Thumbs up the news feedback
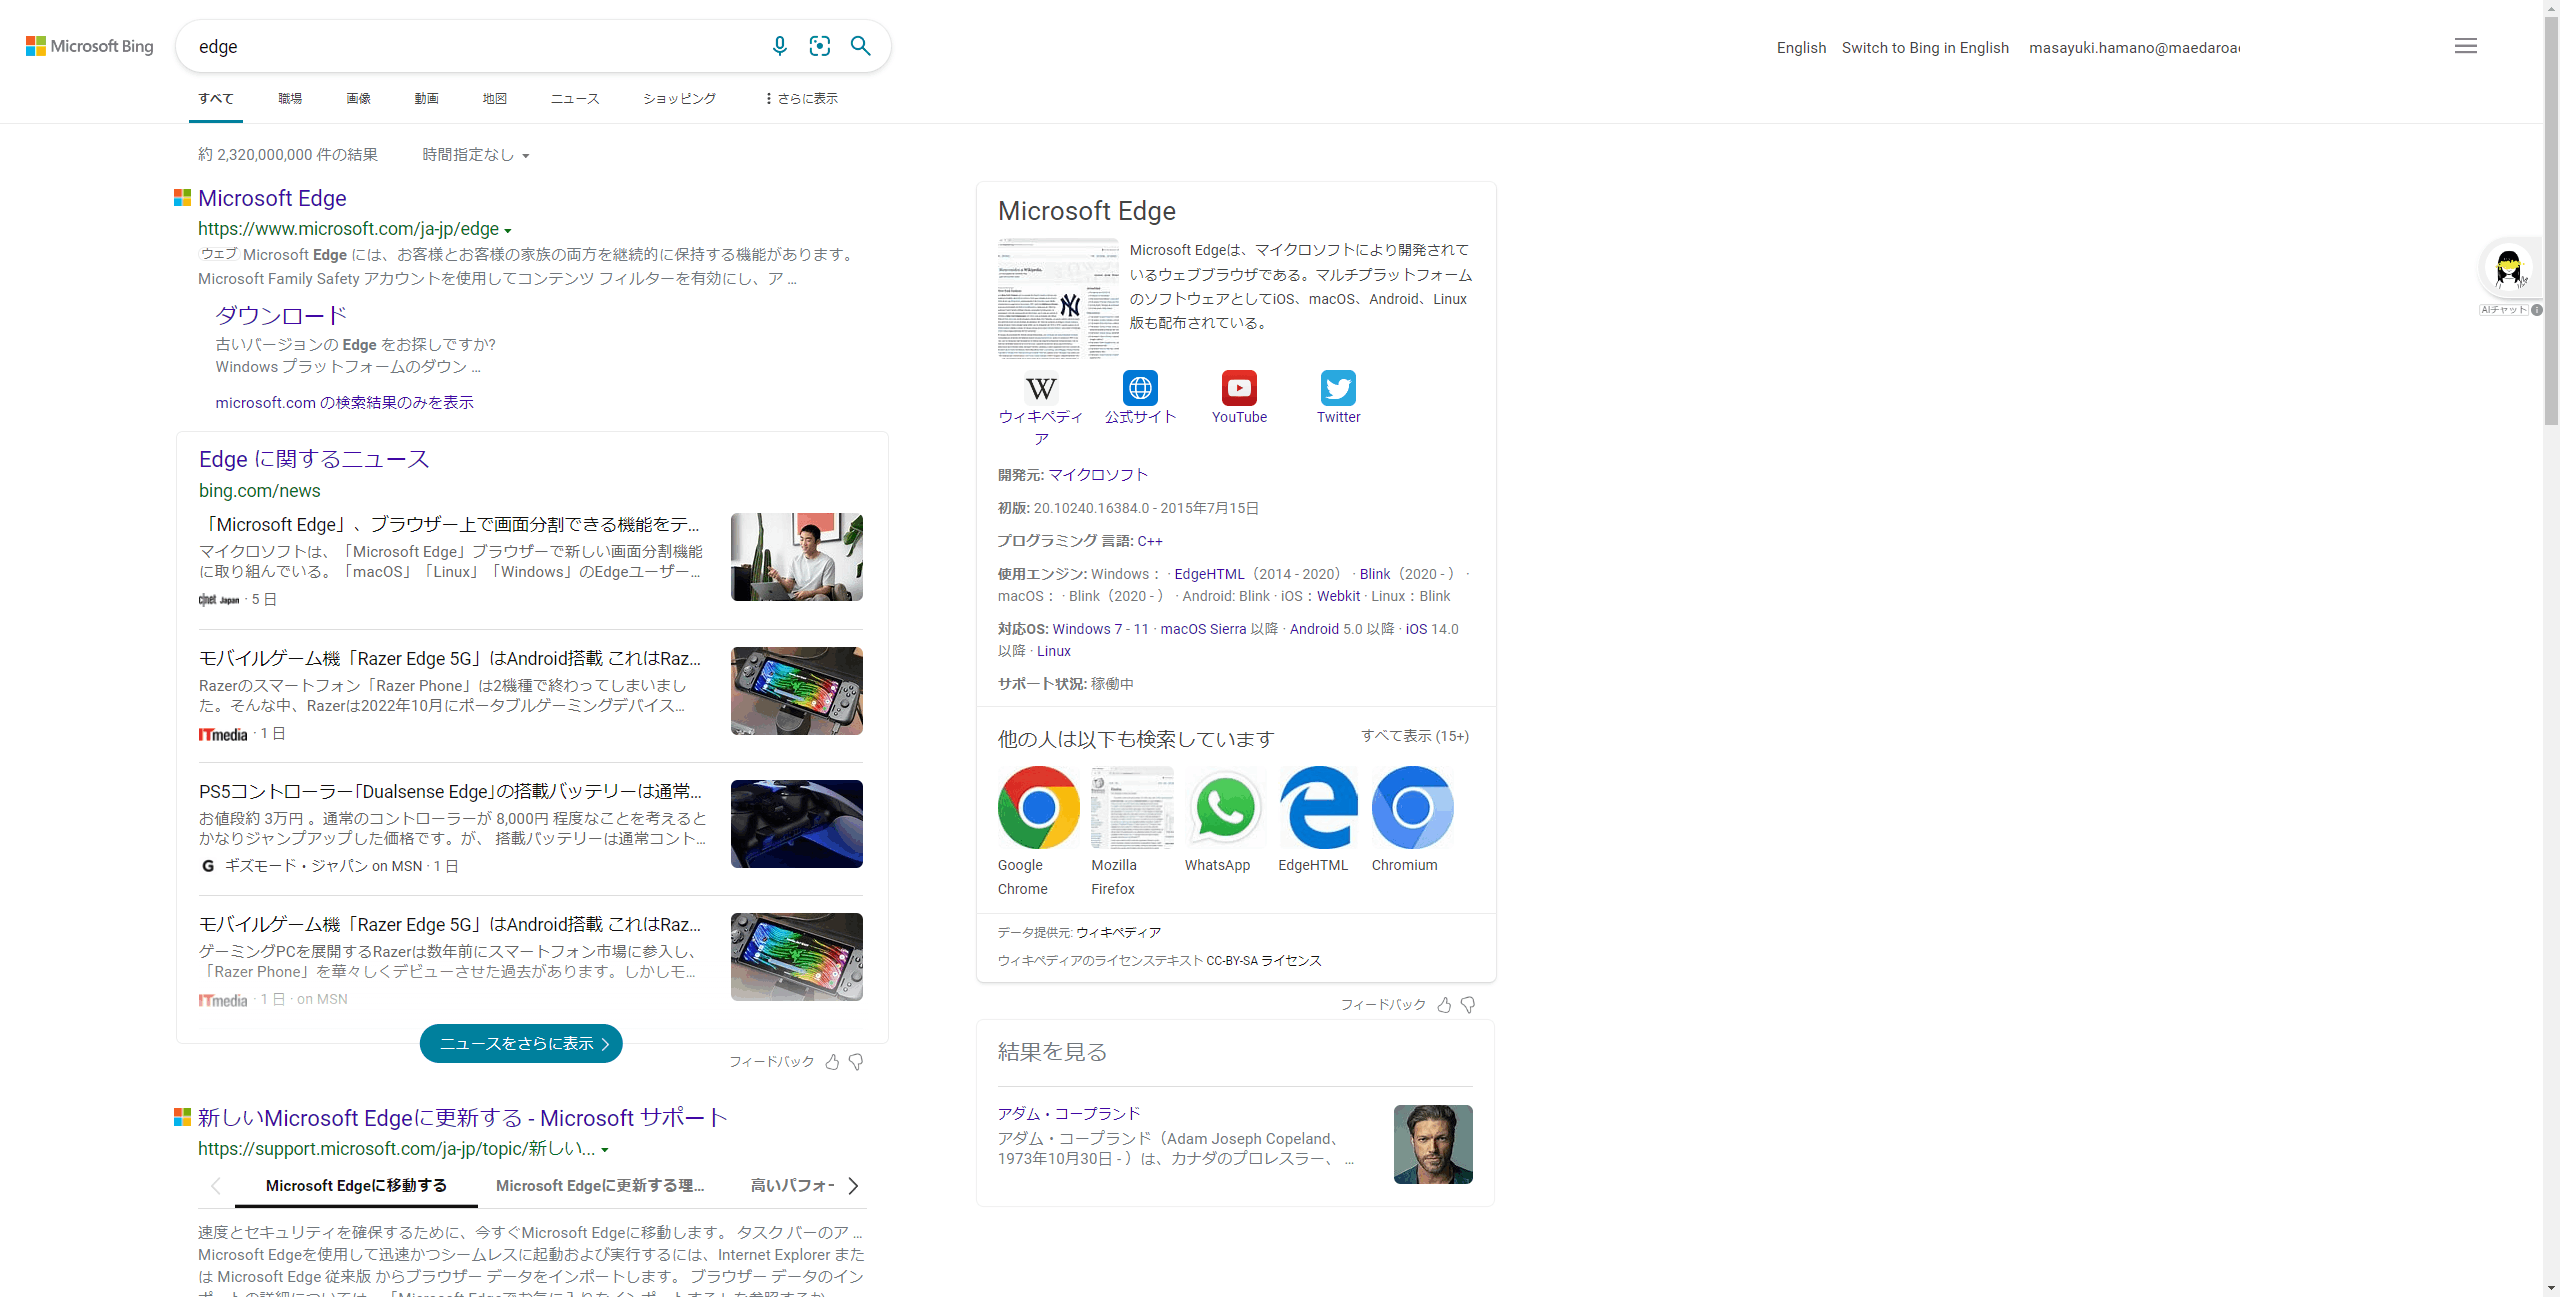The image size is (2560, 1297). click(832, 1062)
